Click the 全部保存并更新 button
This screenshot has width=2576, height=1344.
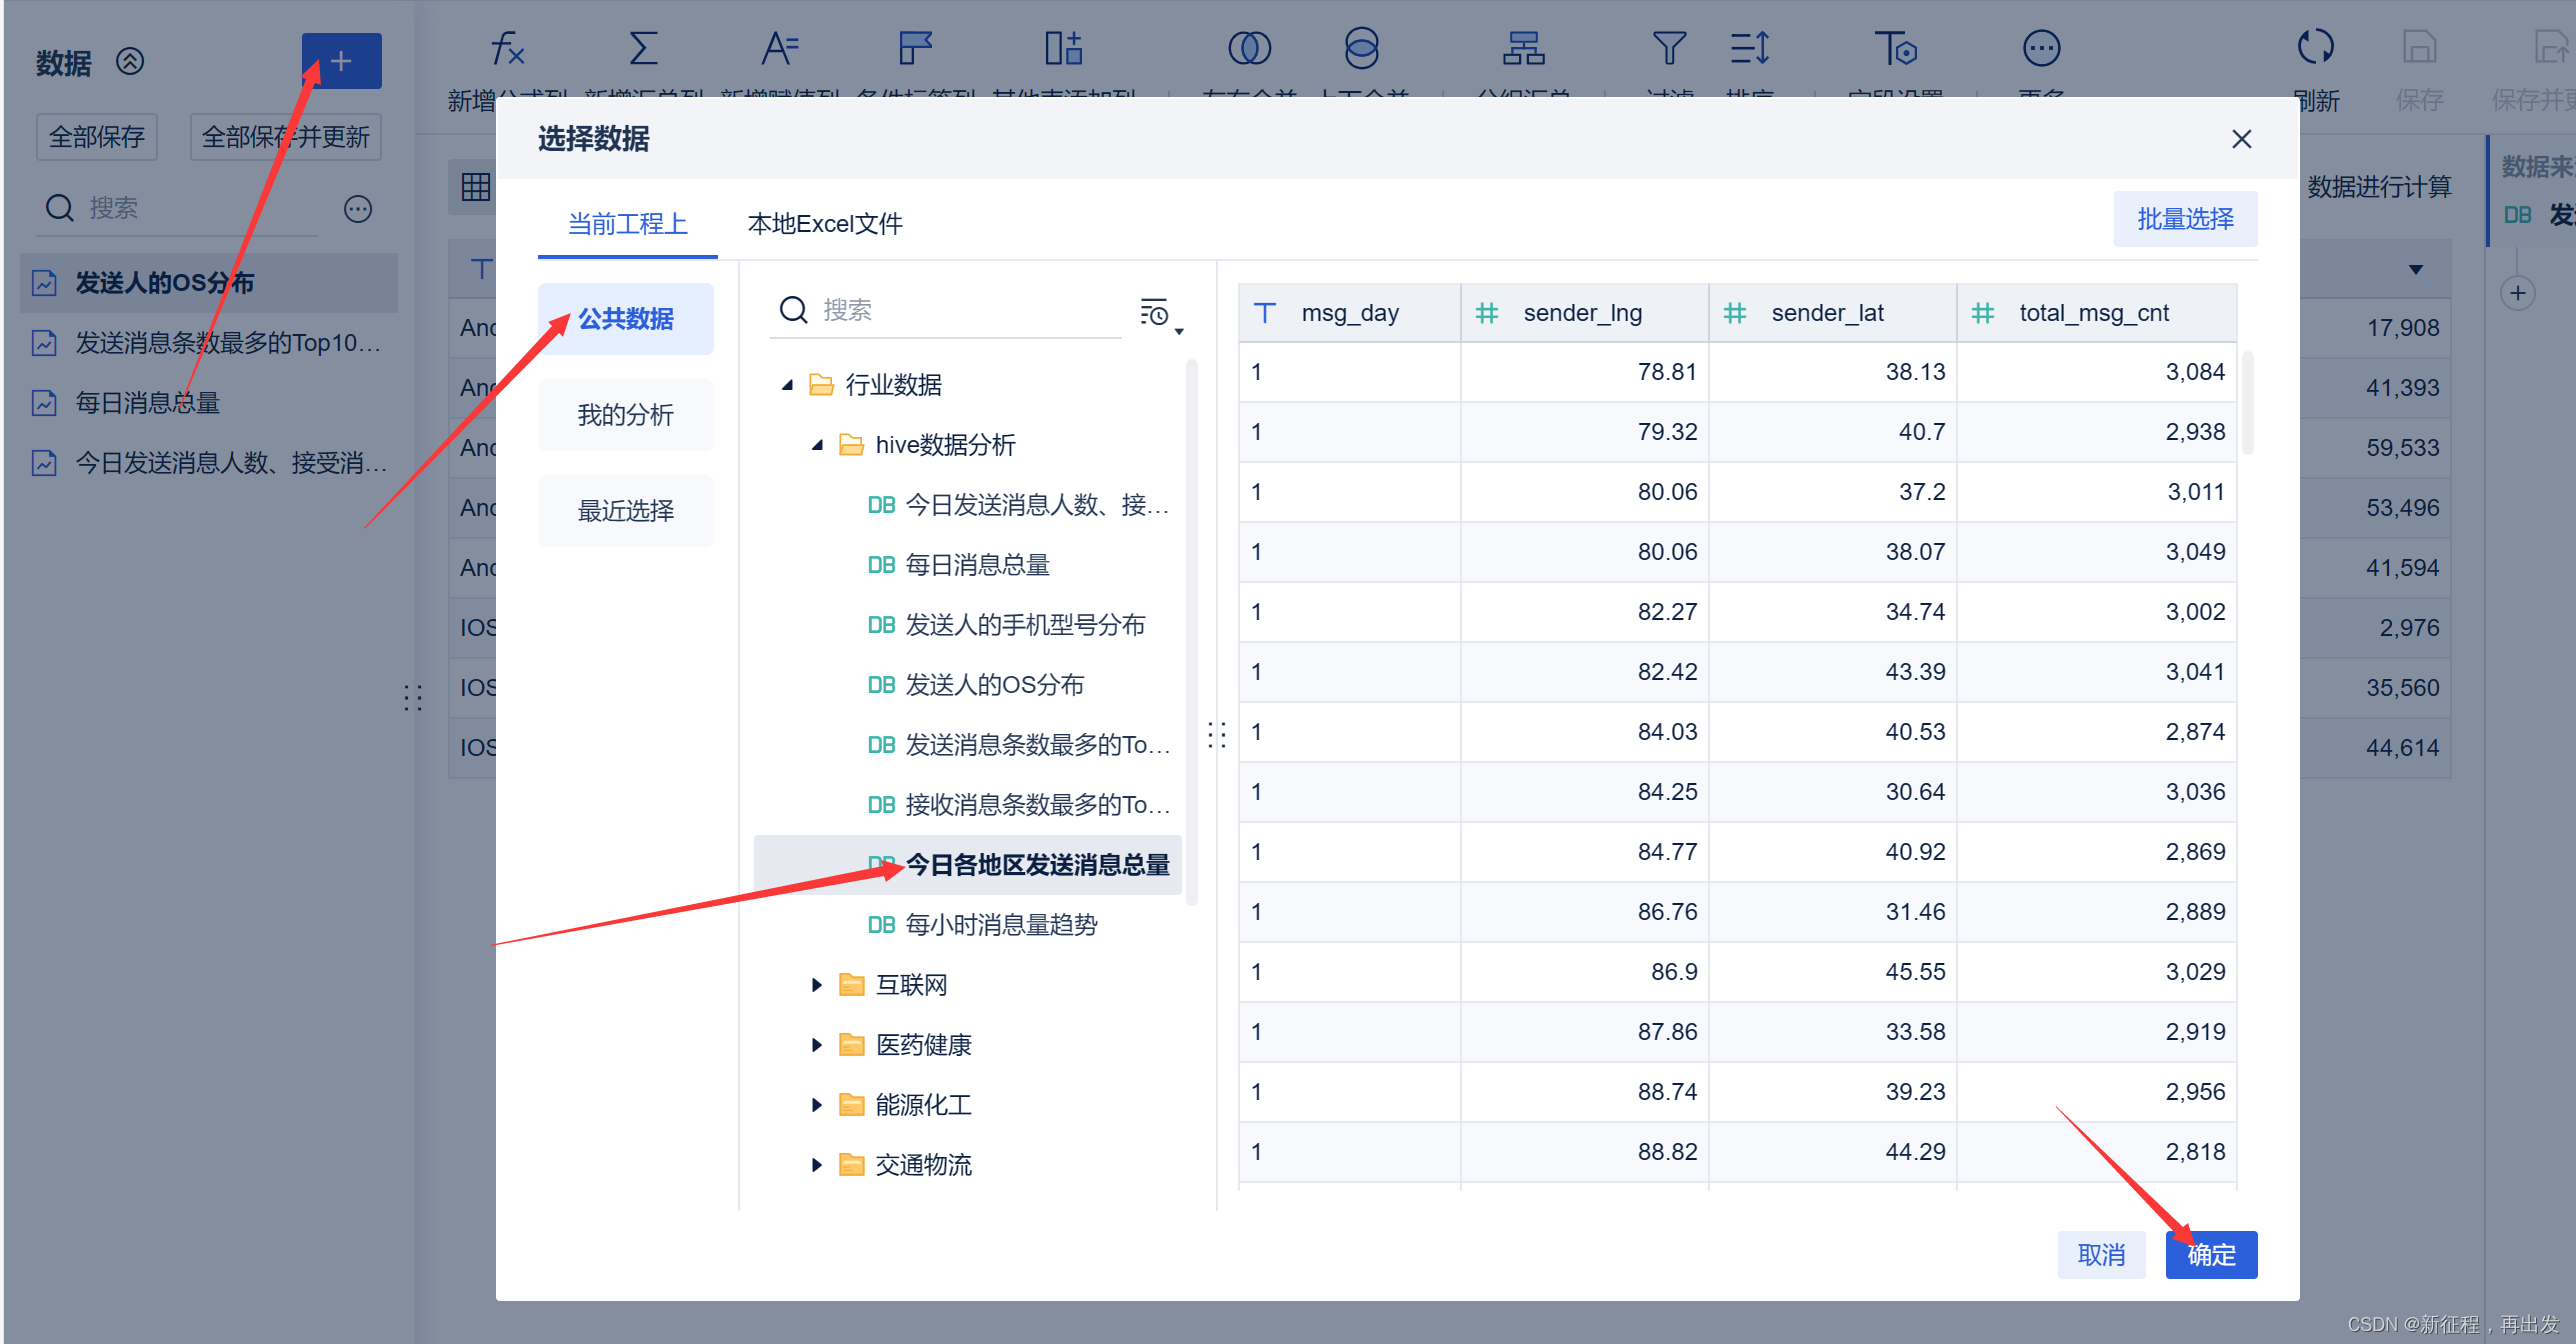(x=286, y=137)
